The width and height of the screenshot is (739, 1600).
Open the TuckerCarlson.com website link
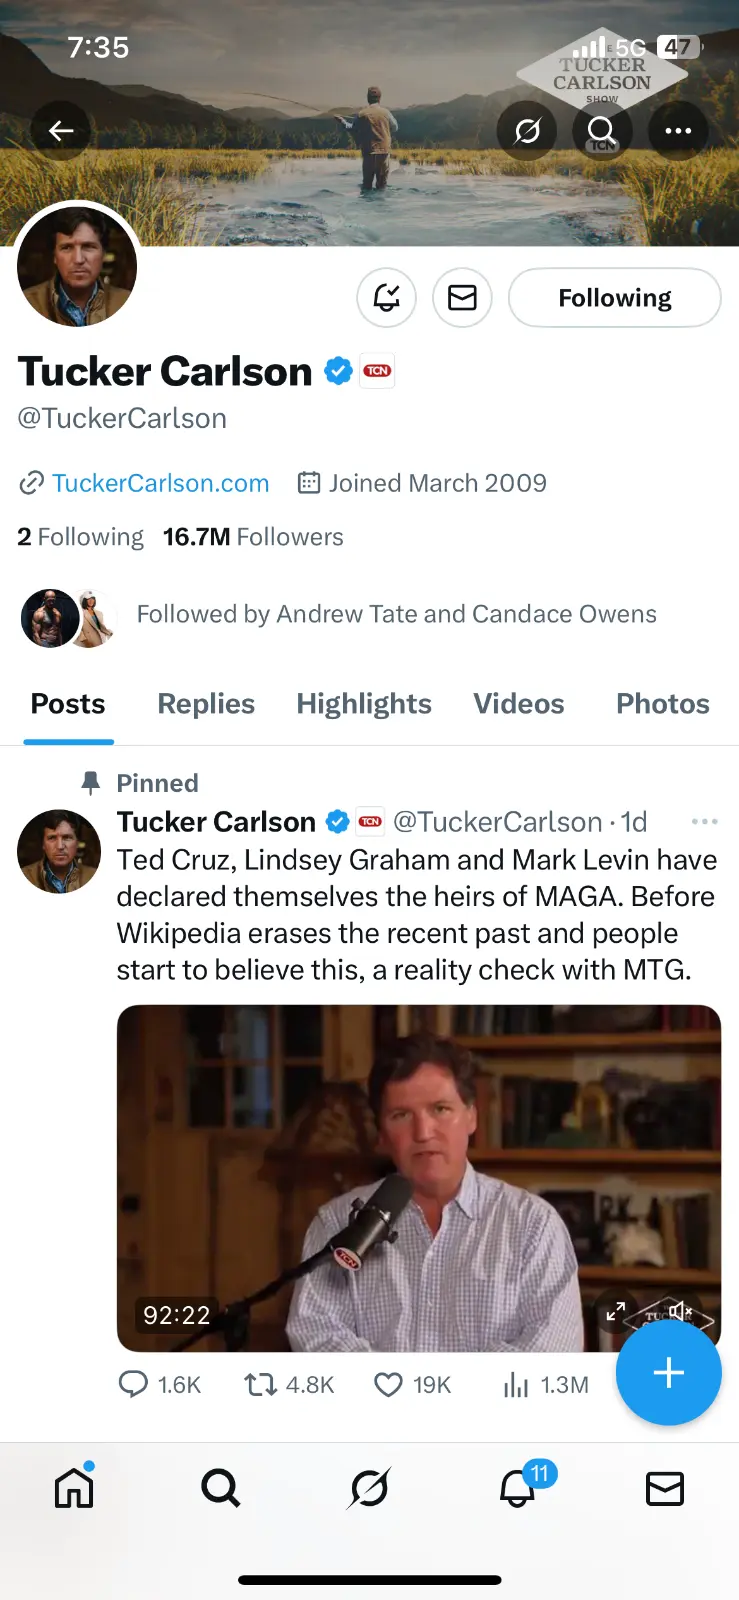tap(160, 483)
